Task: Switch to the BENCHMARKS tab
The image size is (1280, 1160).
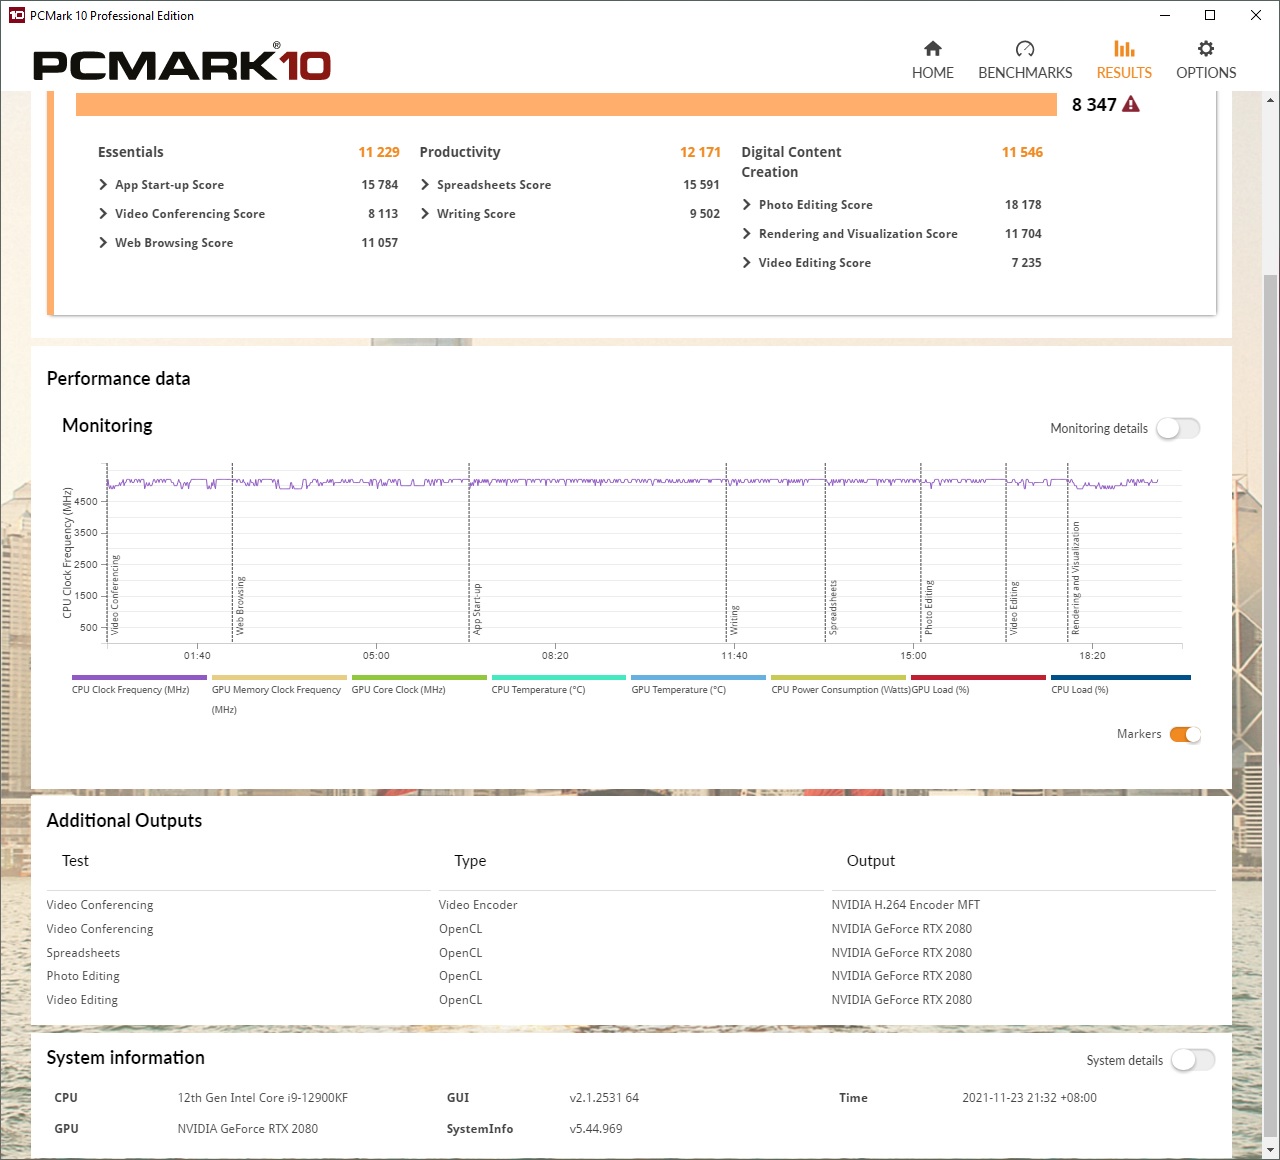Action: pos(1025,60)
